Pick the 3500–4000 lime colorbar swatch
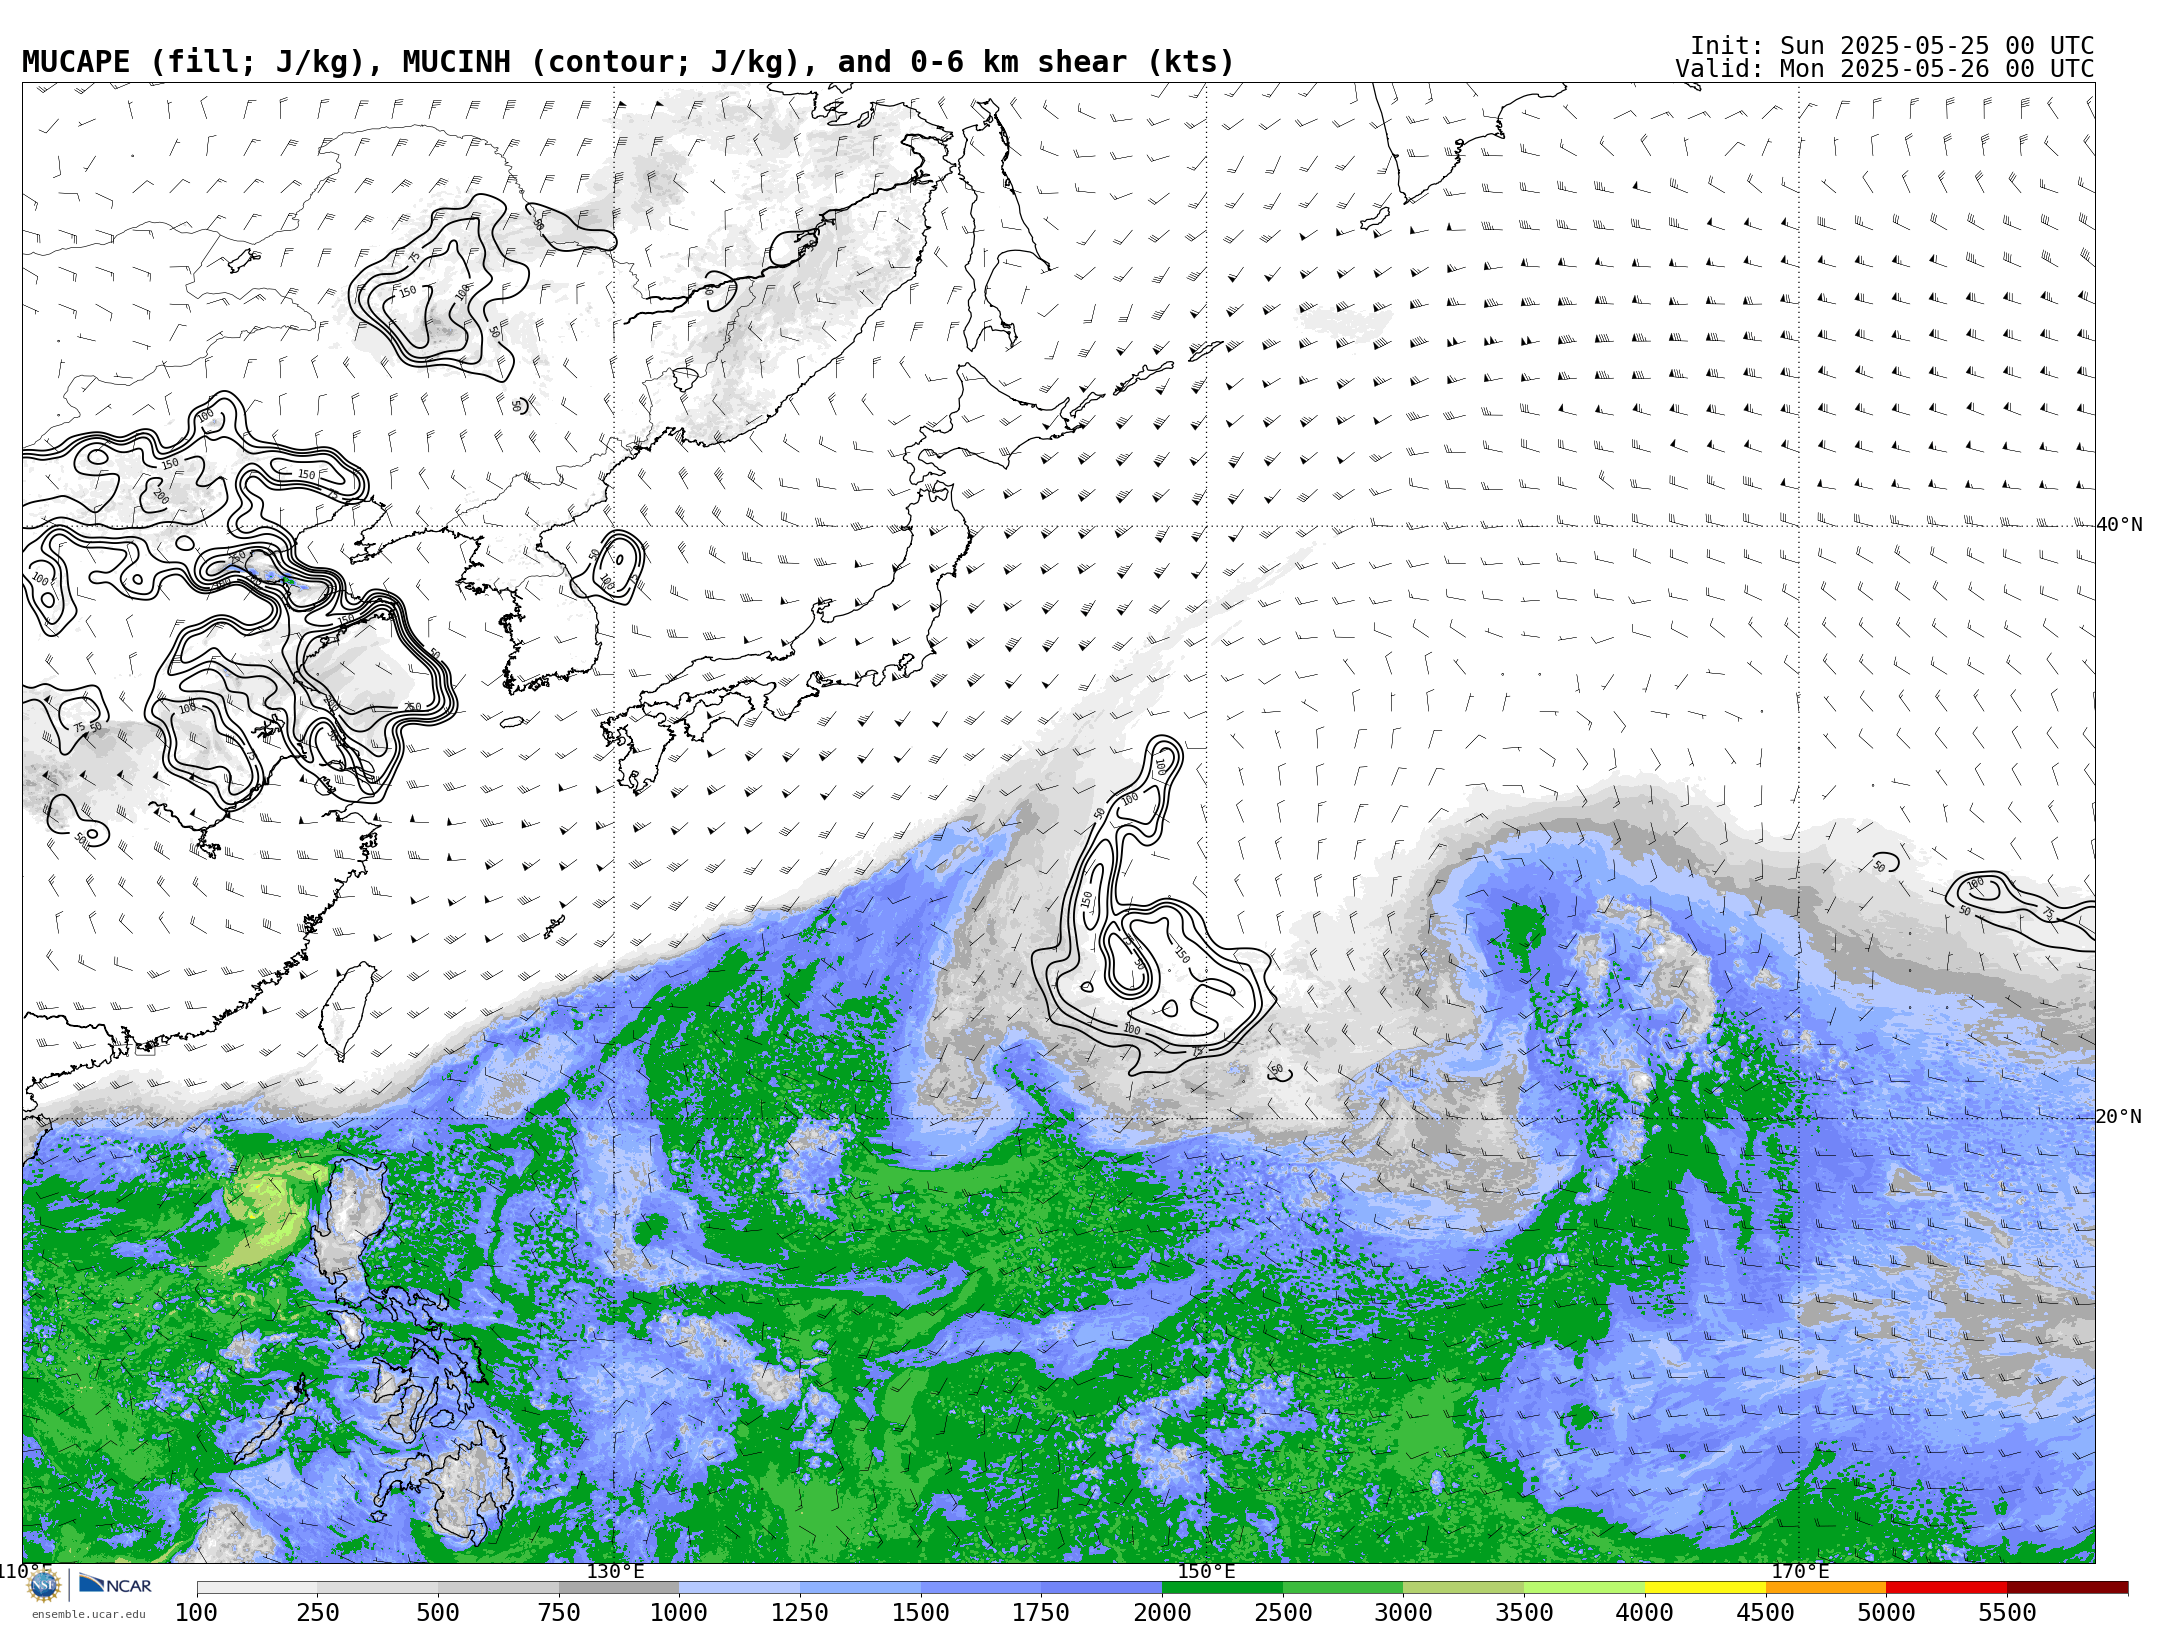 tap(1585, 1588)
